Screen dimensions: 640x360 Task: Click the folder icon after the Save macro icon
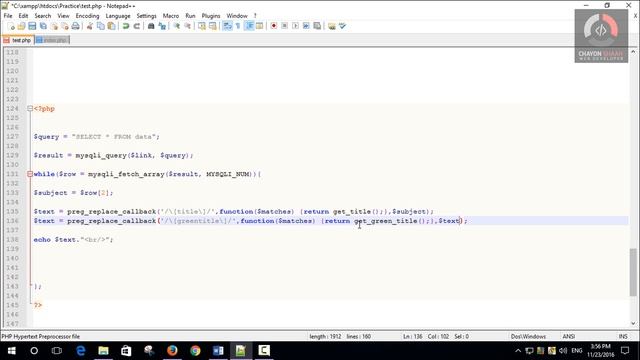pos(331,26)
